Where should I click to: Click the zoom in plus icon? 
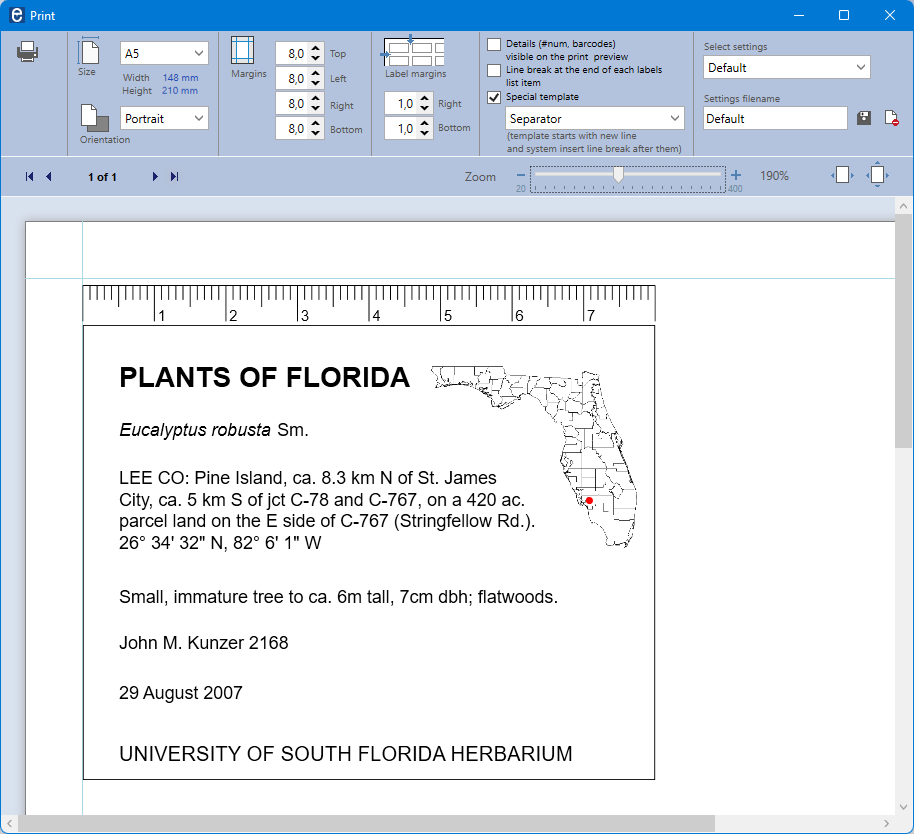[x=736, y=175]
